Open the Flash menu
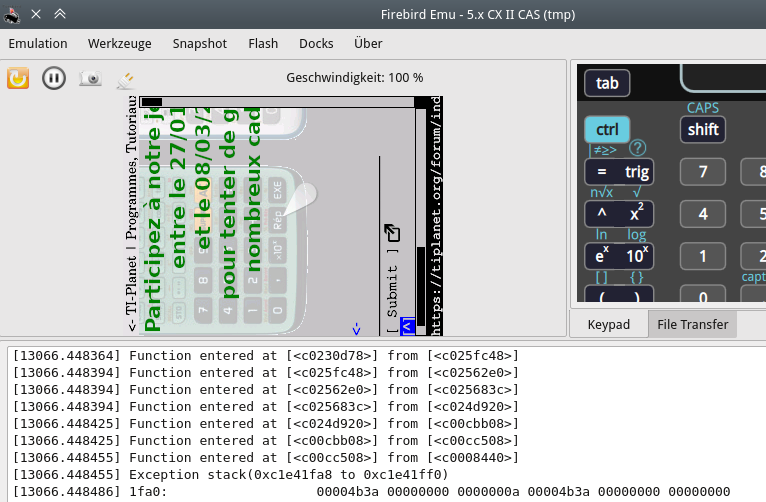Viewport: 766px width, 502px height. 263,43
